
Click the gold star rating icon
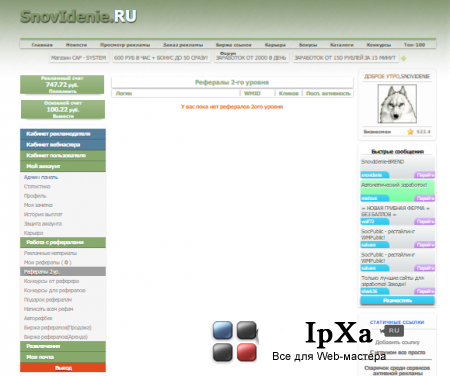click(410, 132)
